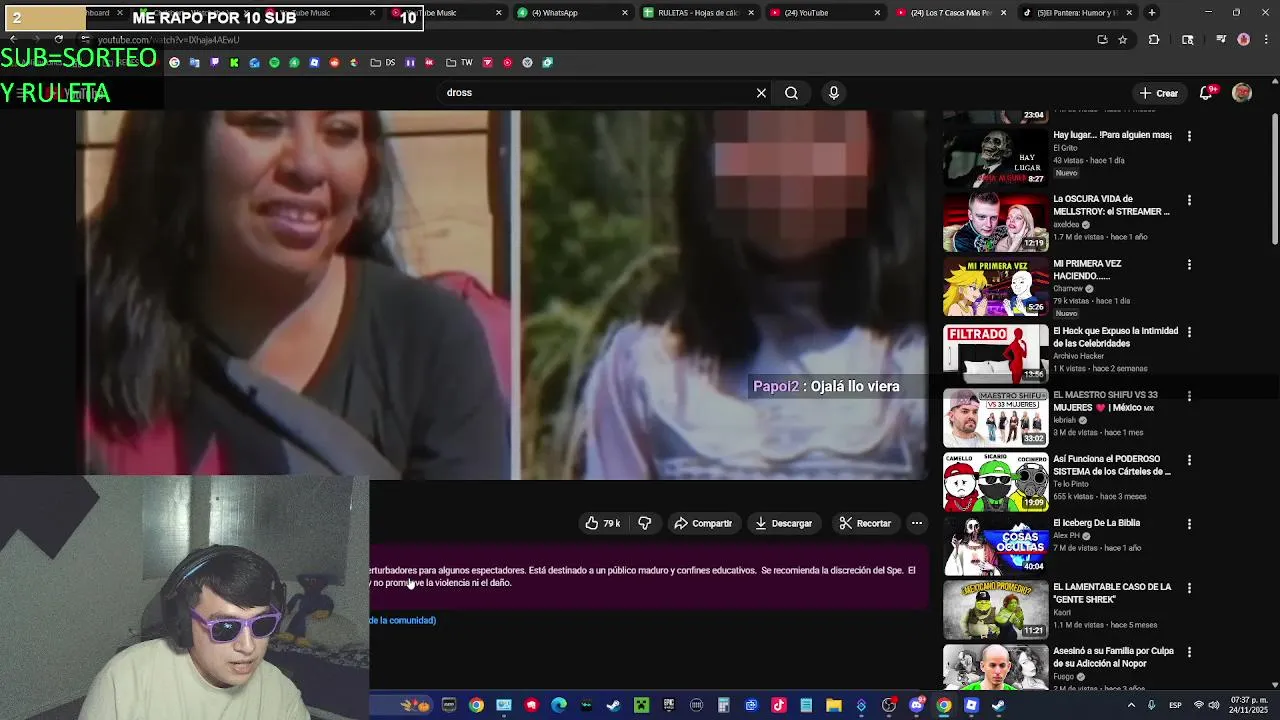Switch to the (24) YouTube tab

point(816,13)
